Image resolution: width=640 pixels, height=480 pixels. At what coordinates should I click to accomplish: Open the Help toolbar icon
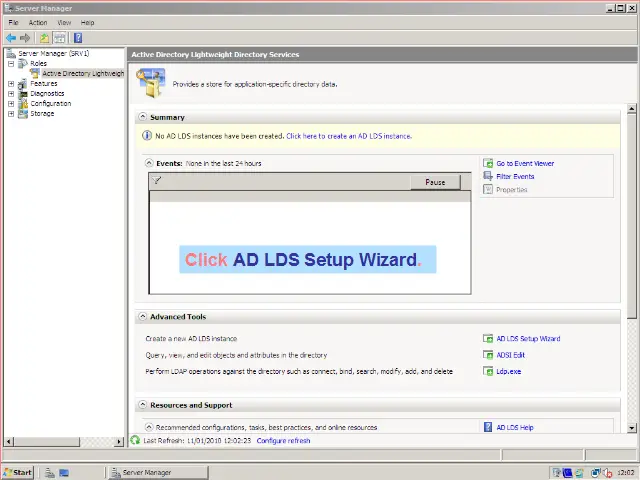(x=78, y=38)
